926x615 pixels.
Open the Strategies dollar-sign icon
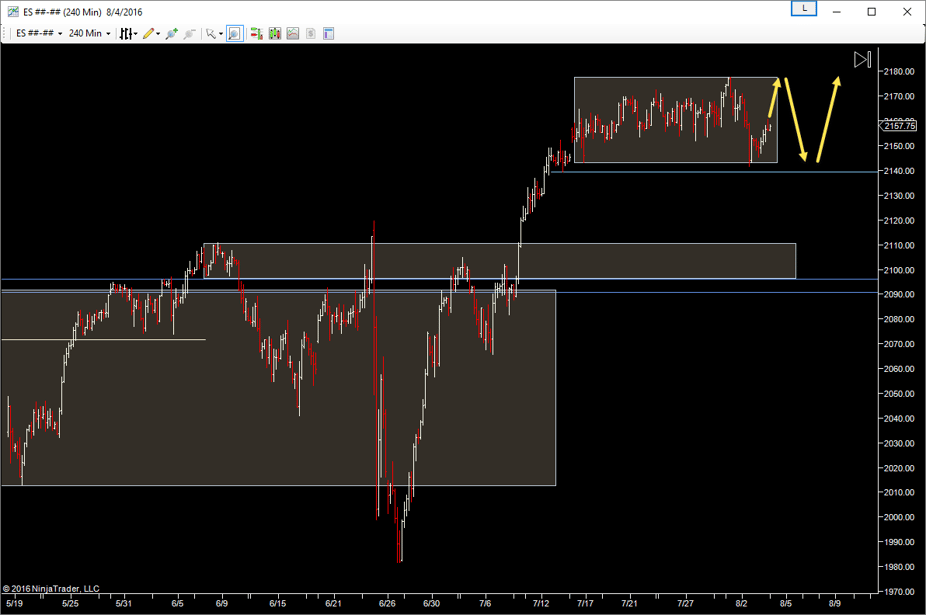311,33
